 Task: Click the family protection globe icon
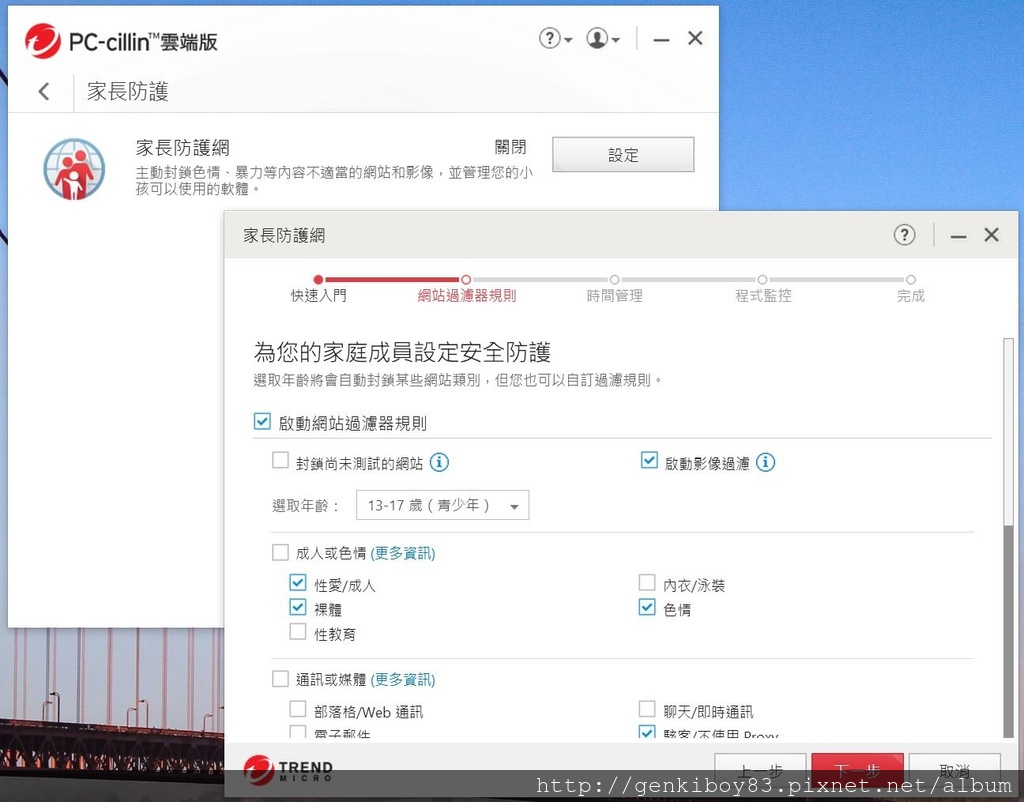click(74, 168)
